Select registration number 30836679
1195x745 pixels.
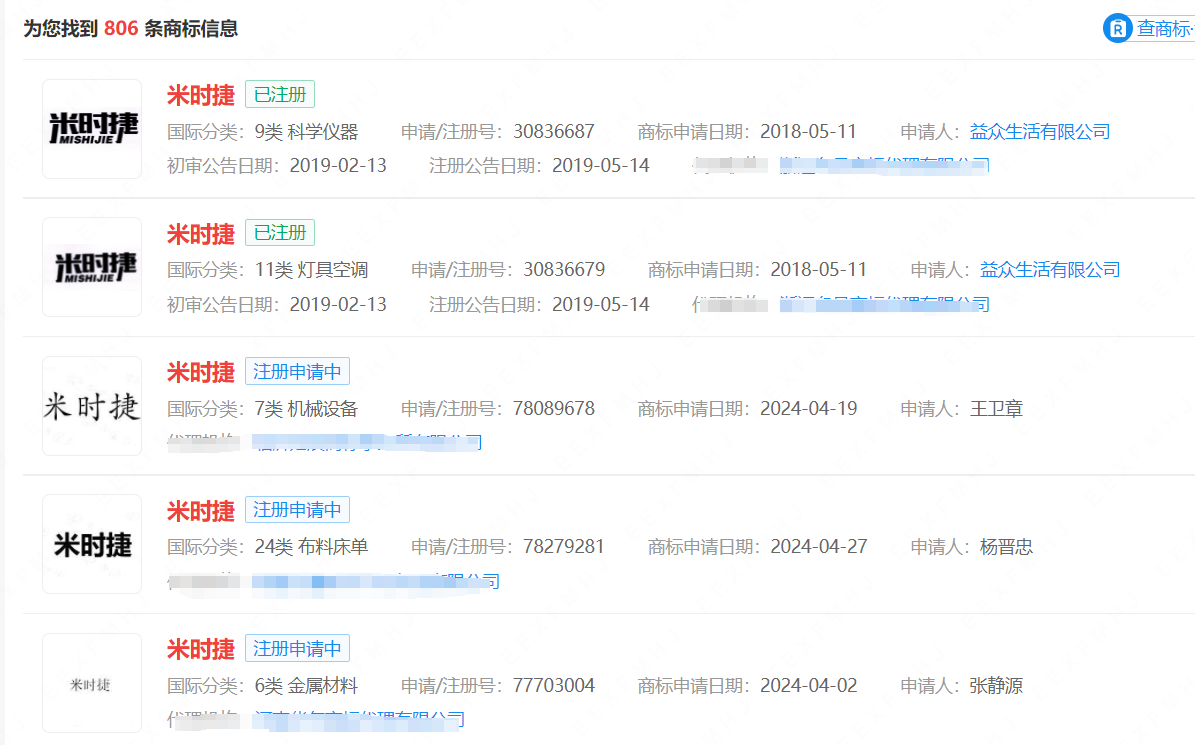(x=564, y=270)
